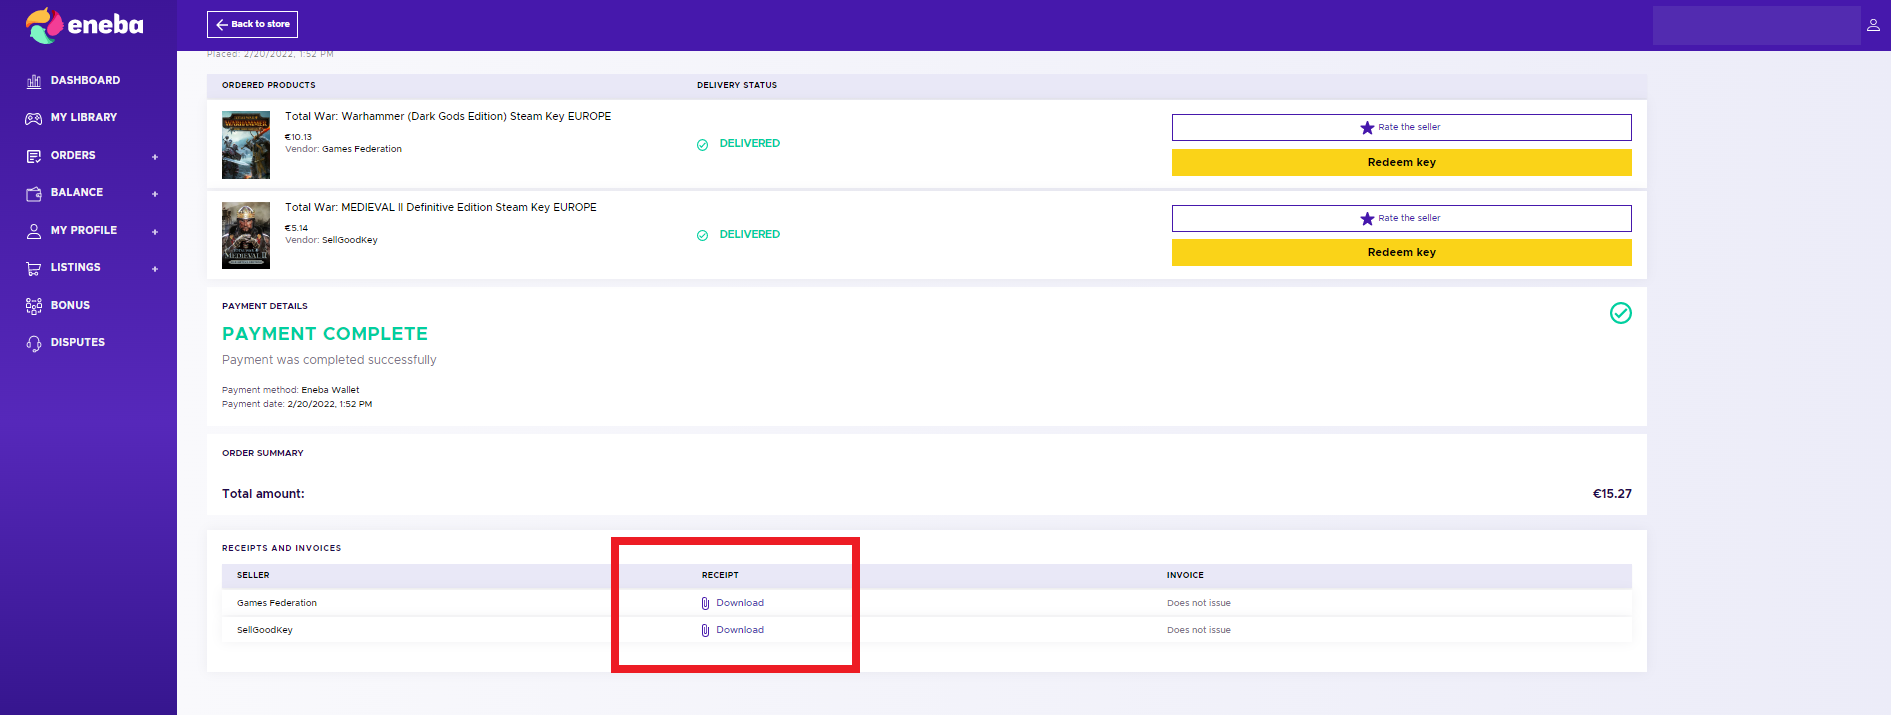The width and height of the screenshot is (1891, 715).
Task: Download receipt from Games Federation
Action: (x=739, y=603)
